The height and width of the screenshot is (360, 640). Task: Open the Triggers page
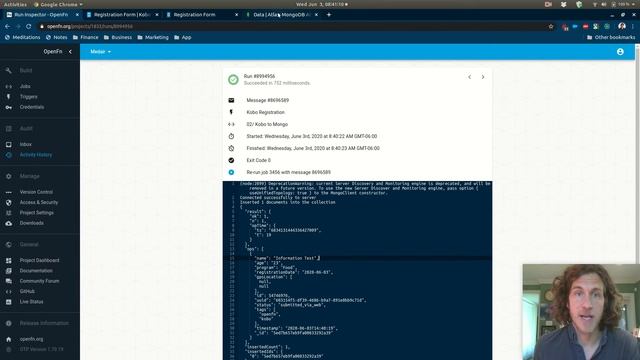click(28, 97)
